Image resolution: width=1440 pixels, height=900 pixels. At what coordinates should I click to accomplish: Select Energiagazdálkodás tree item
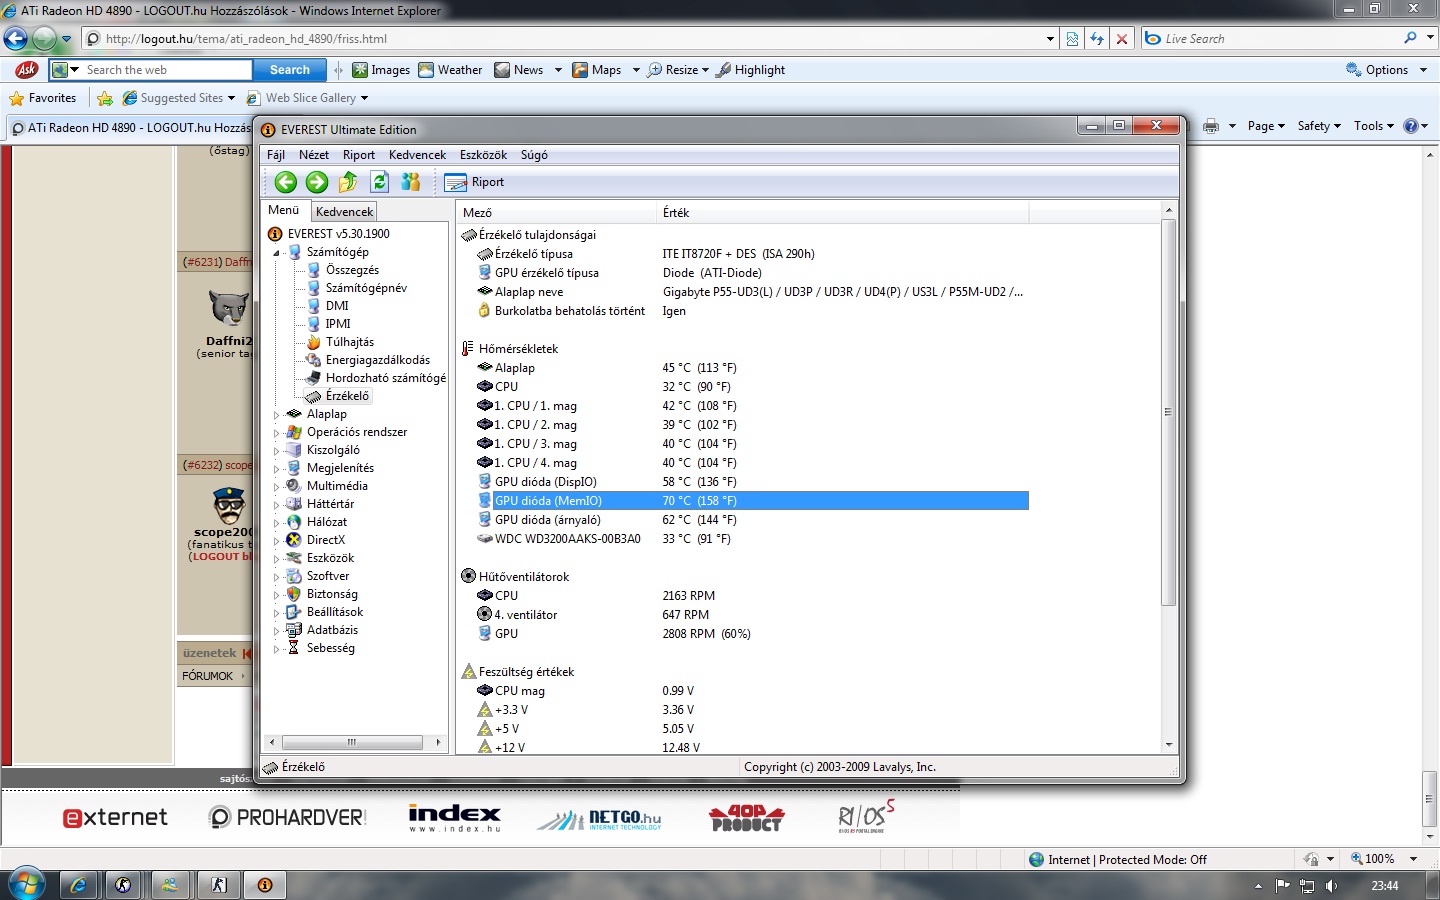coord(378,360)
